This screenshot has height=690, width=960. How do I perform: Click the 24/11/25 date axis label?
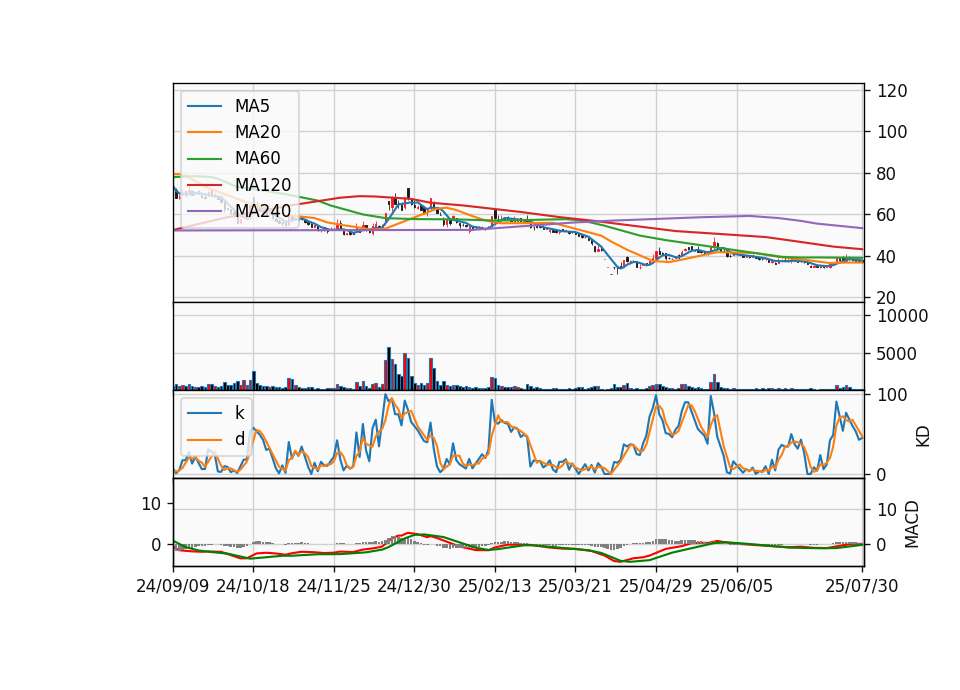click(334, 586)
